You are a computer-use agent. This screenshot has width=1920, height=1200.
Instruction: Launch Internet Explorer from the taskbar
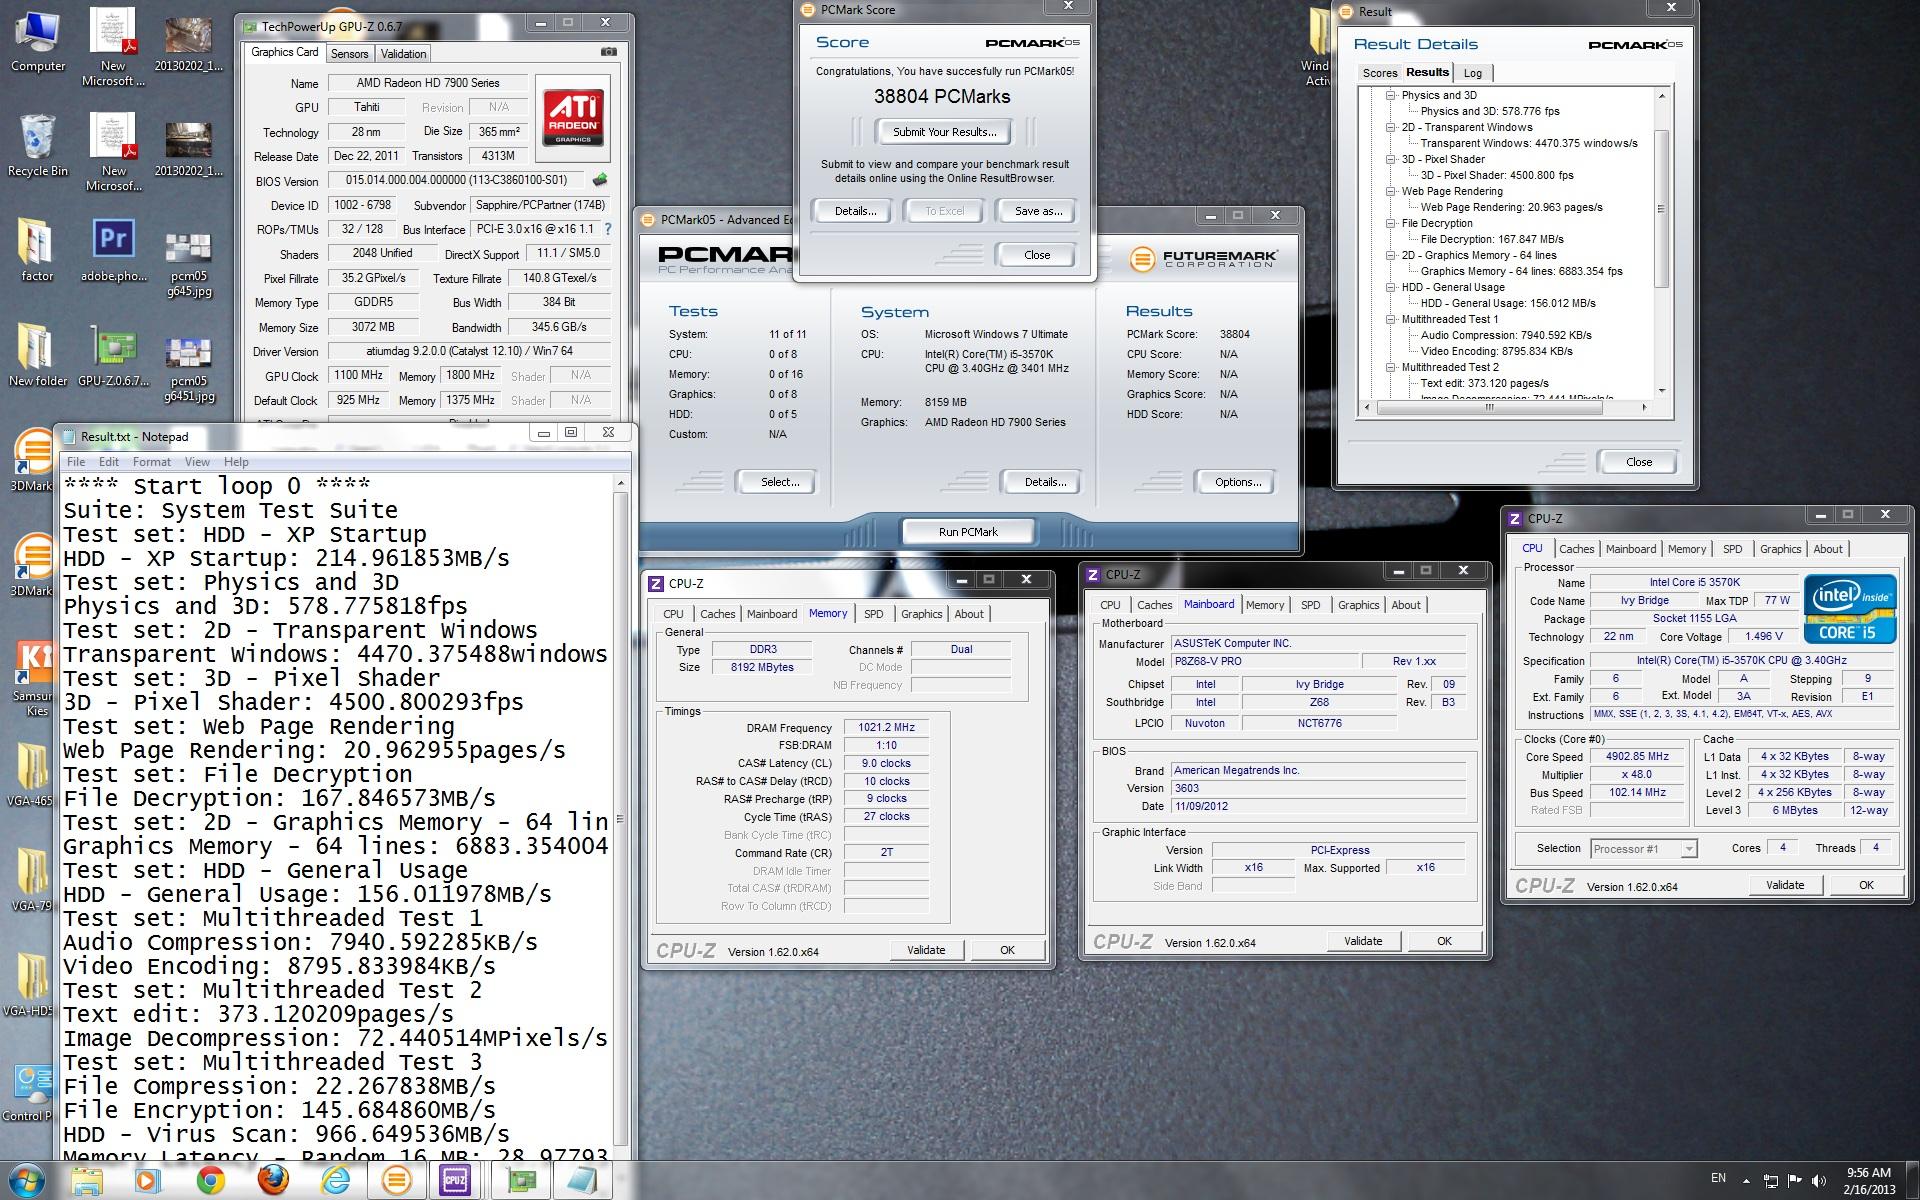tap(334, 1181)
